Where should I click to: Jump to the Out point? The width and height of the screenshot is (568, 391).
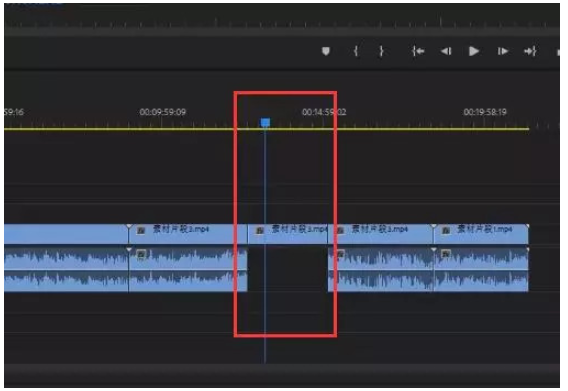click(530, 51)
